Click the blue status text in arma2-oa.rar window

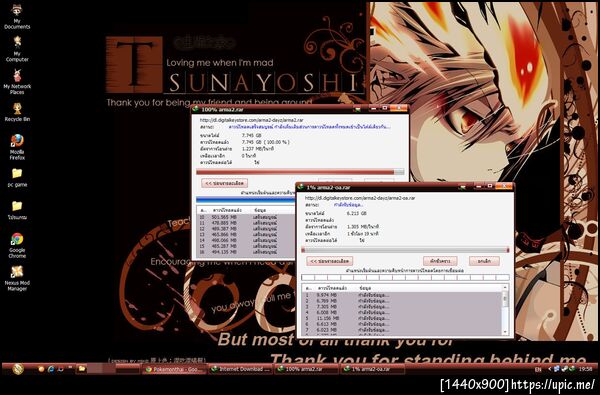click(x=349, y=205)
